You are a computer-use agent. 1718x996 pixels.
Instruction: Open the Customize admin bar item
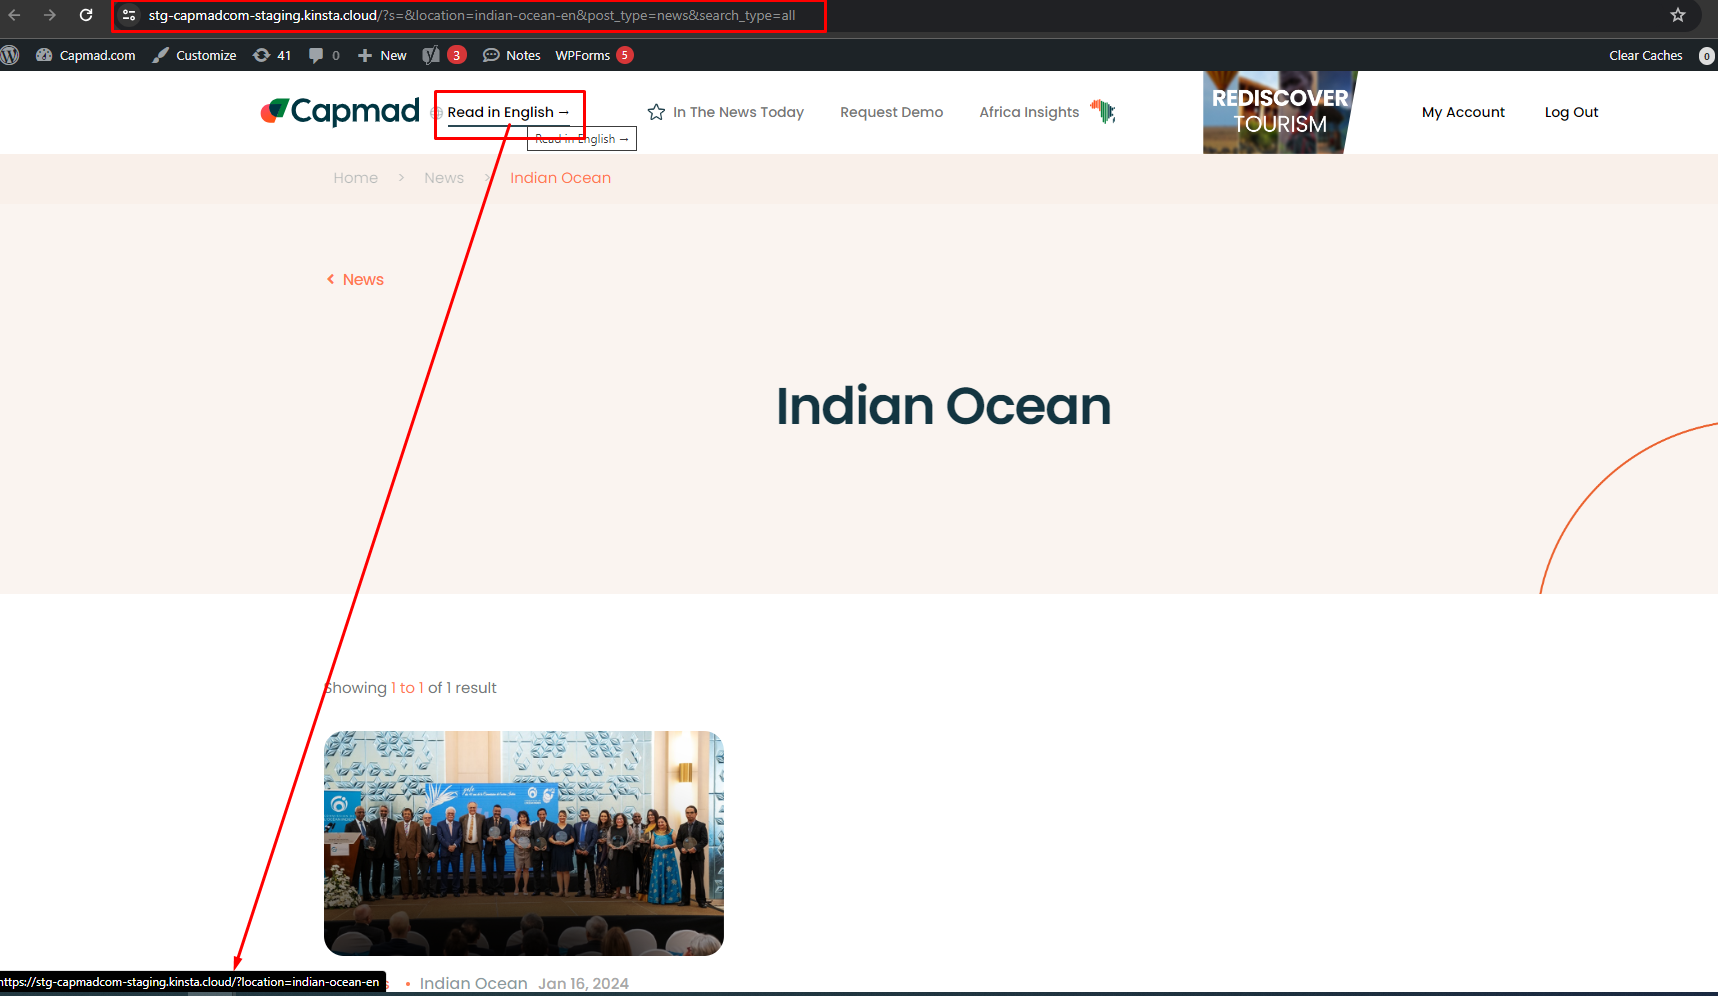(195, 55)
